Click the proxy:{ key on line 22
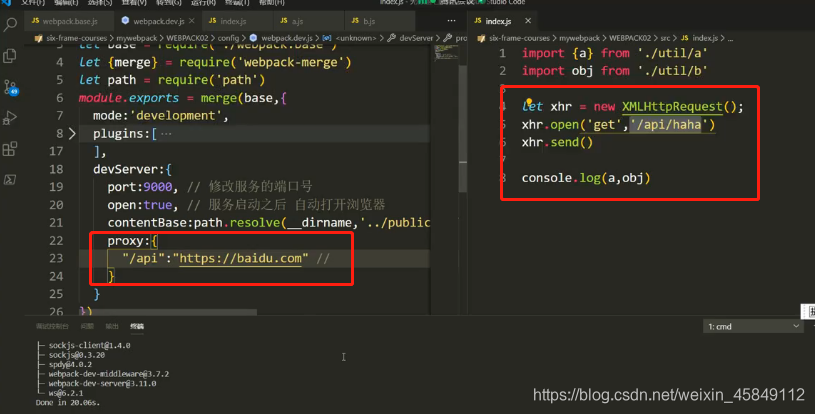This screenshot has height=414, width=815. tap(132, 241)
